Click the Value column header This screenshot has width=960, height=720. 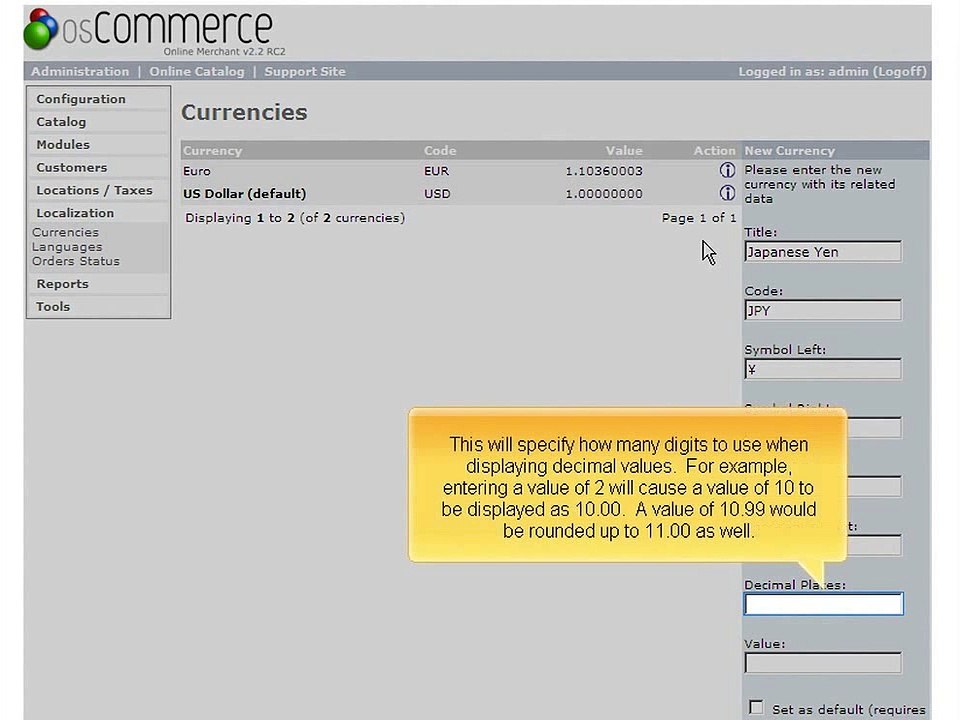pos(624,150)
